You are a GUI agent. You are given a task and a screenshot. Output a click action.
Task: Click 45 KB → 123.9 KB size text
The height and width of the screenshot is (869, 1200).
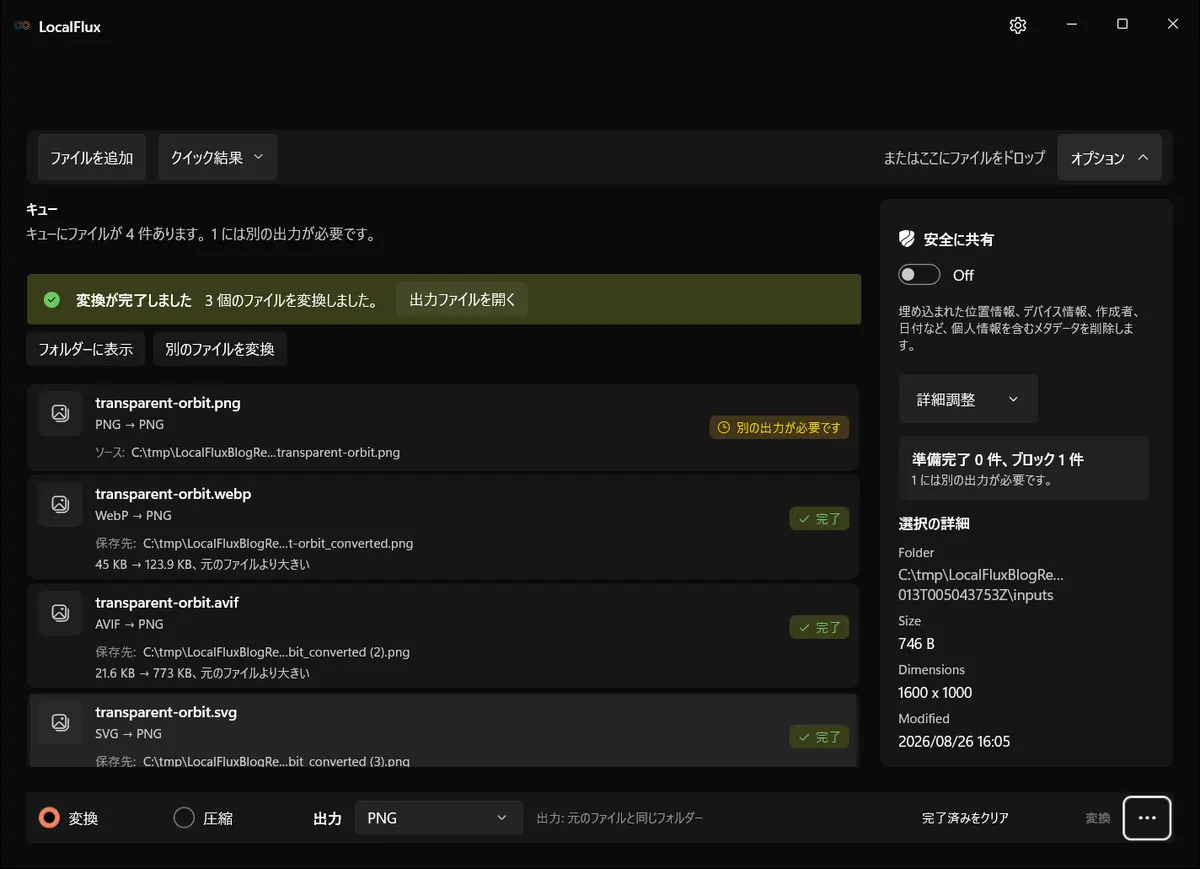[x=202, y=564]
